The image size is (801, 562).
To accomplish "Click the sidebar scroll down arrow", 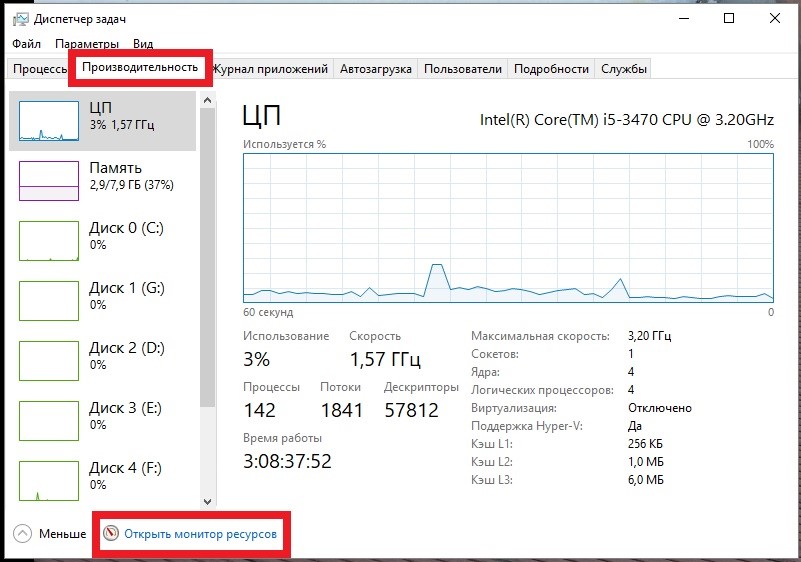I will [207, 502].
